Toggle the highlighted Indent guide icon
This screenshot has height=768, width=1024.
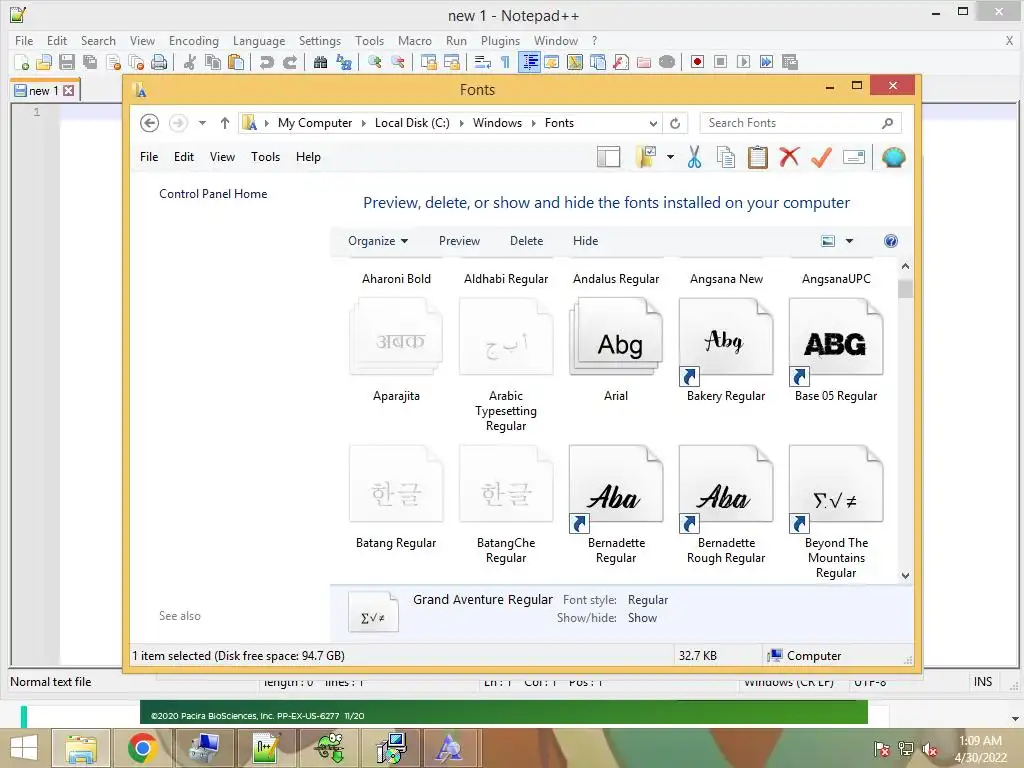(x=530, y=62)
